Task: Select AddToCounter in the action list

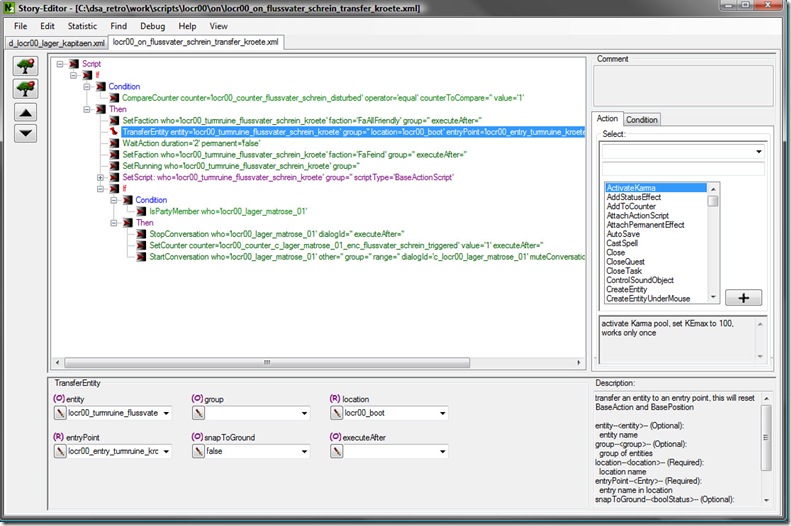Action: click(x=631, y=207)
